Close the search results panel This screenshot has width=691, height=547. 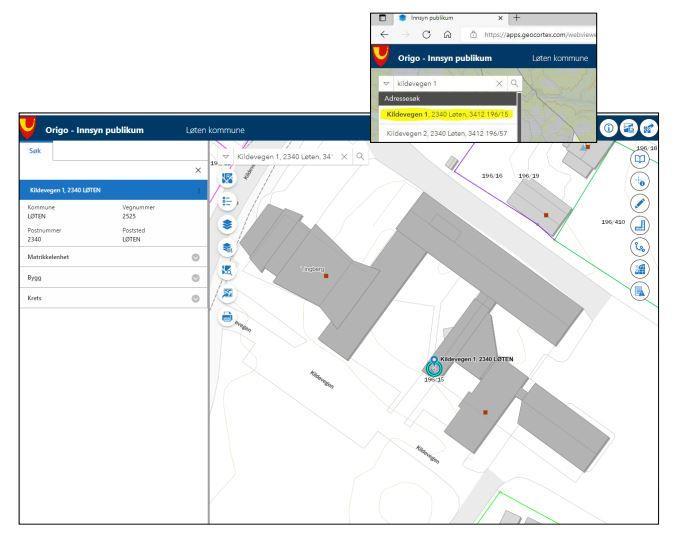click(x=197, y=171)
